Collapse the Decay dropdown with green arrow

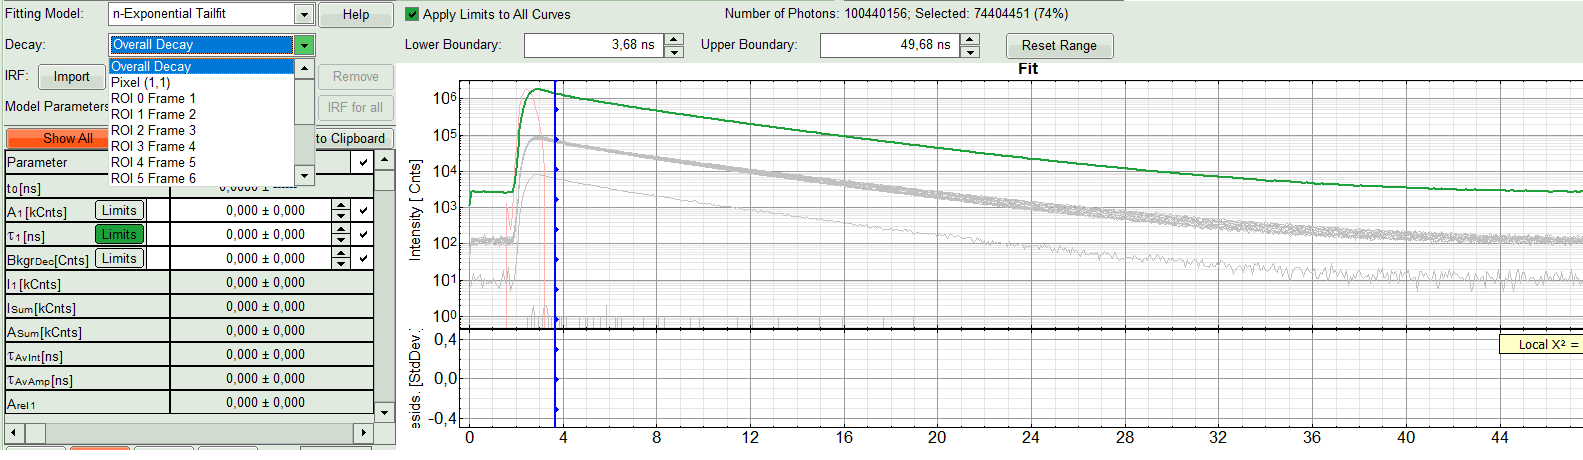(304, 45)
